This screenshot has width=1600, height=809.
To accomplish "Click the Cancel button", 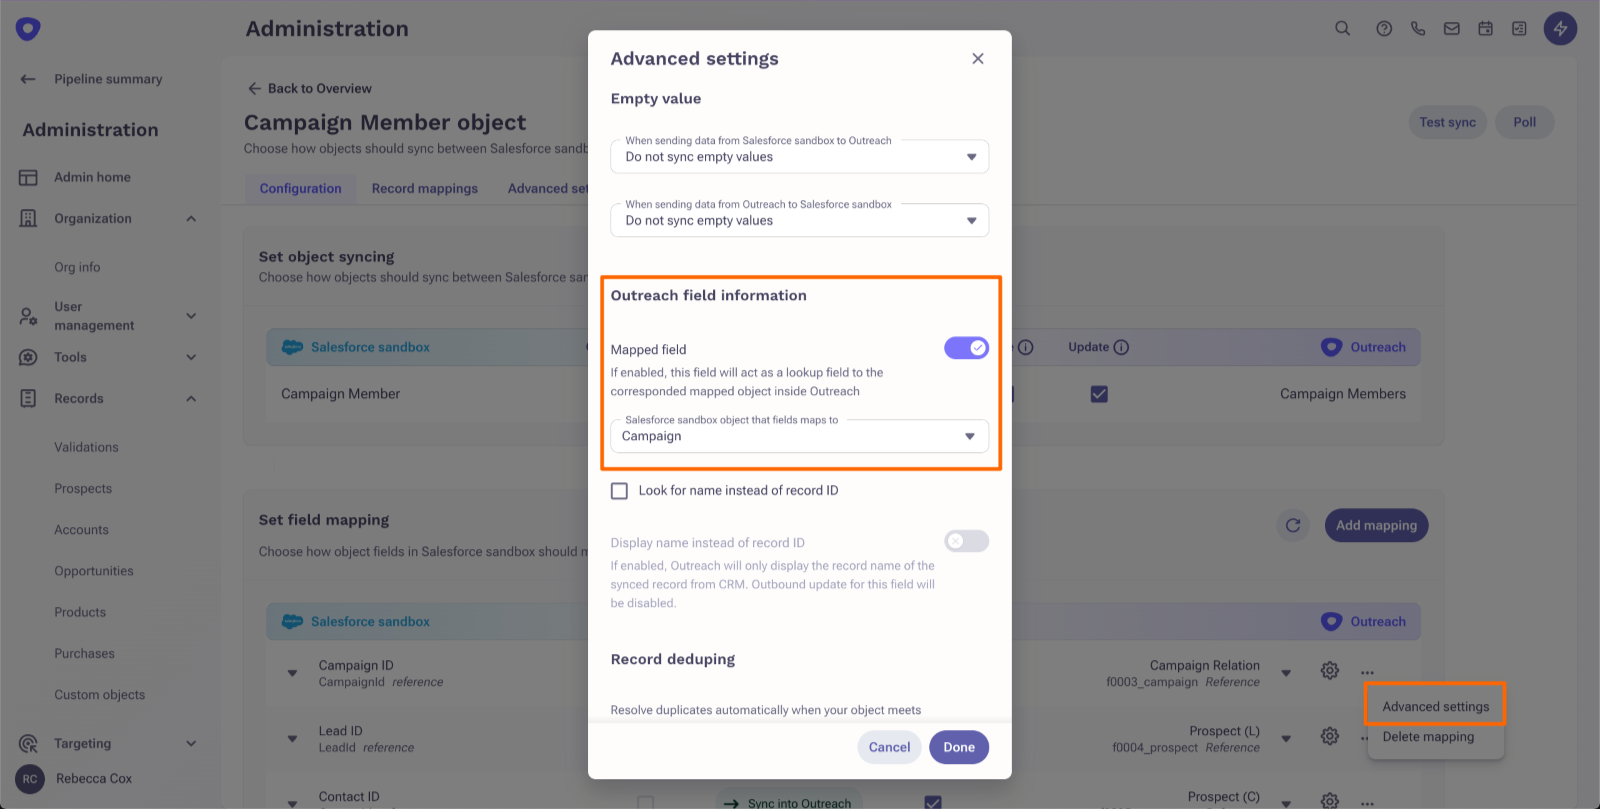I will [x=889, y=747].
